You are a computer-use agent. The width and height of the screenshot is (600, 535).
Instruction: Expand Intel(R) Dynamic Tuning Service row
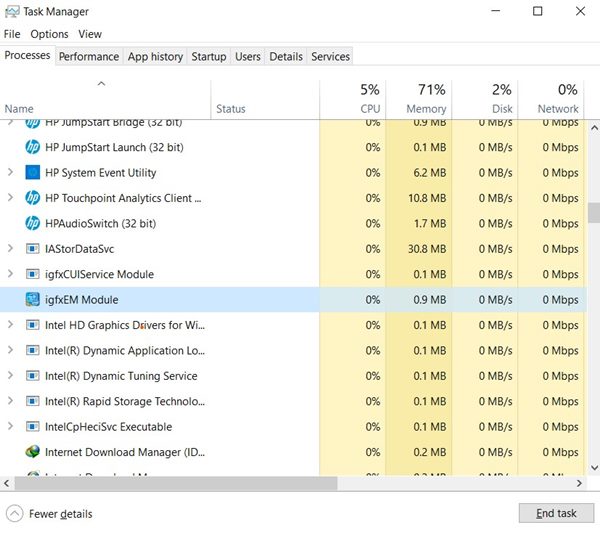(x=11, y=376)
